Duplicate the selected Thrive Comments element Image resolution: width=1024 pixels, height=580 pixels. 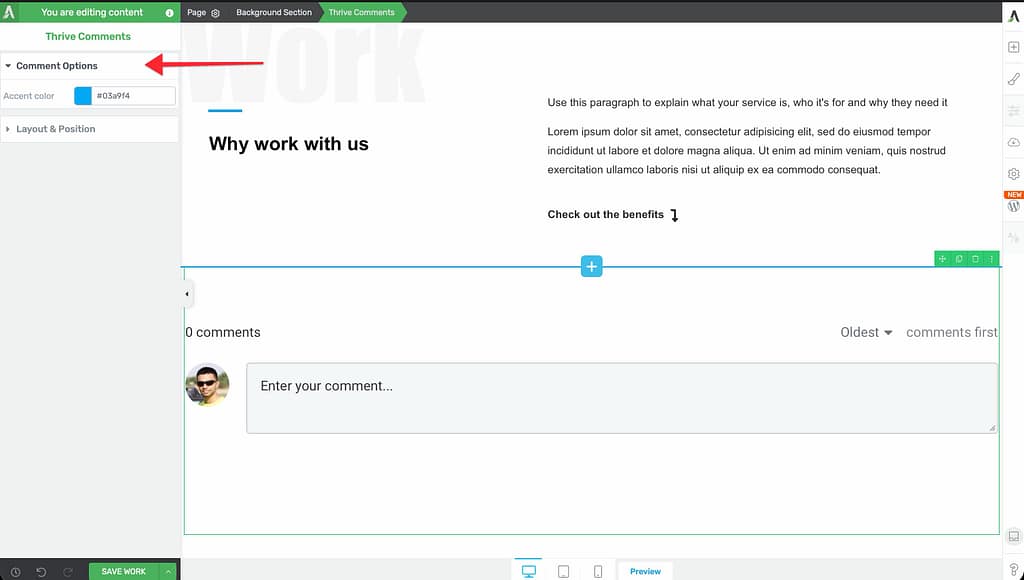point(959,259)
